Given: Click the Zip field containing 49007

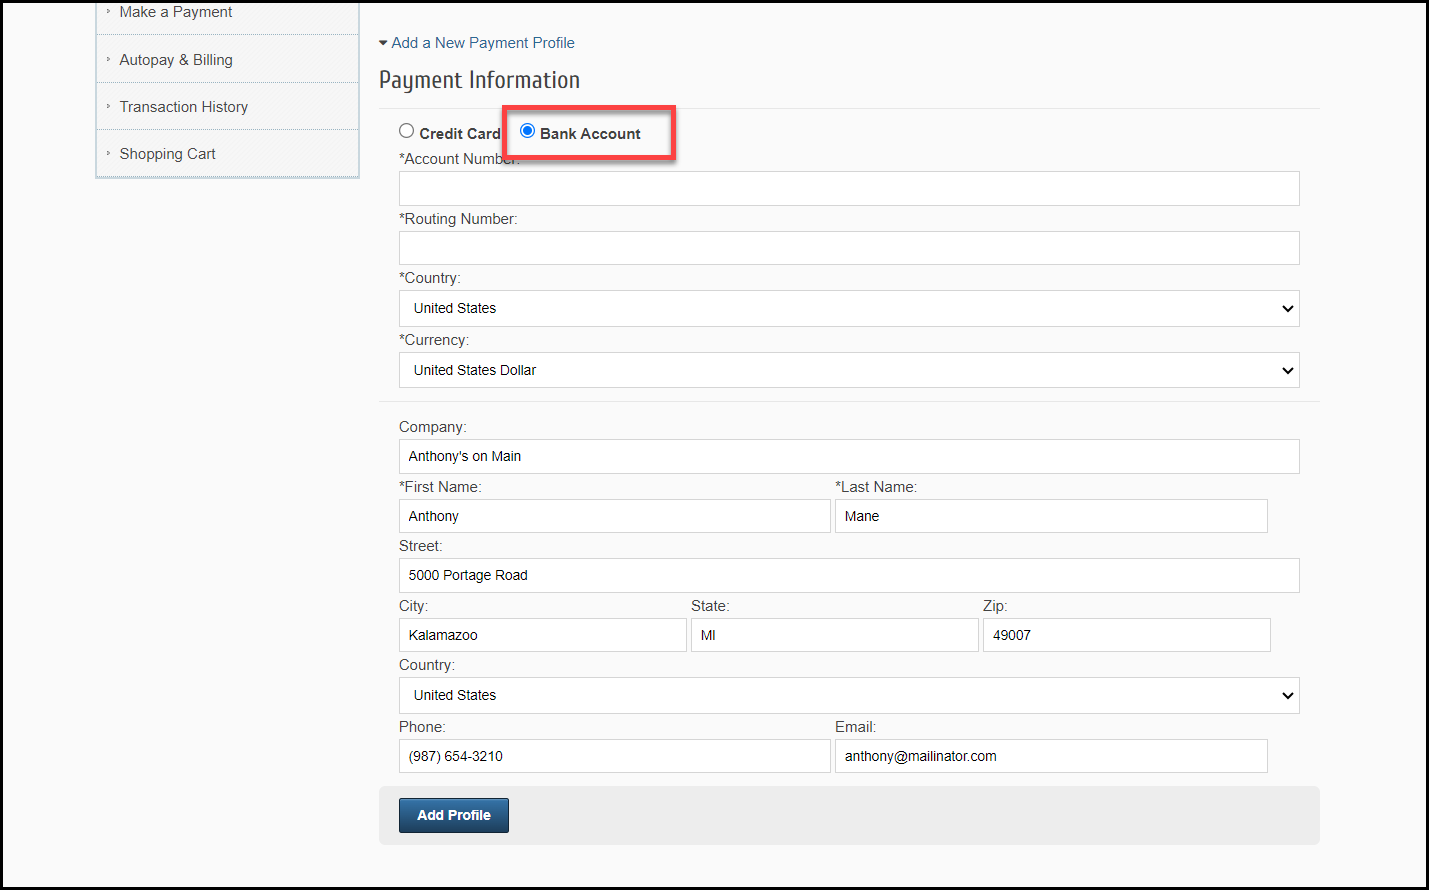Looking at the screenshot, I should [1127, 635].
